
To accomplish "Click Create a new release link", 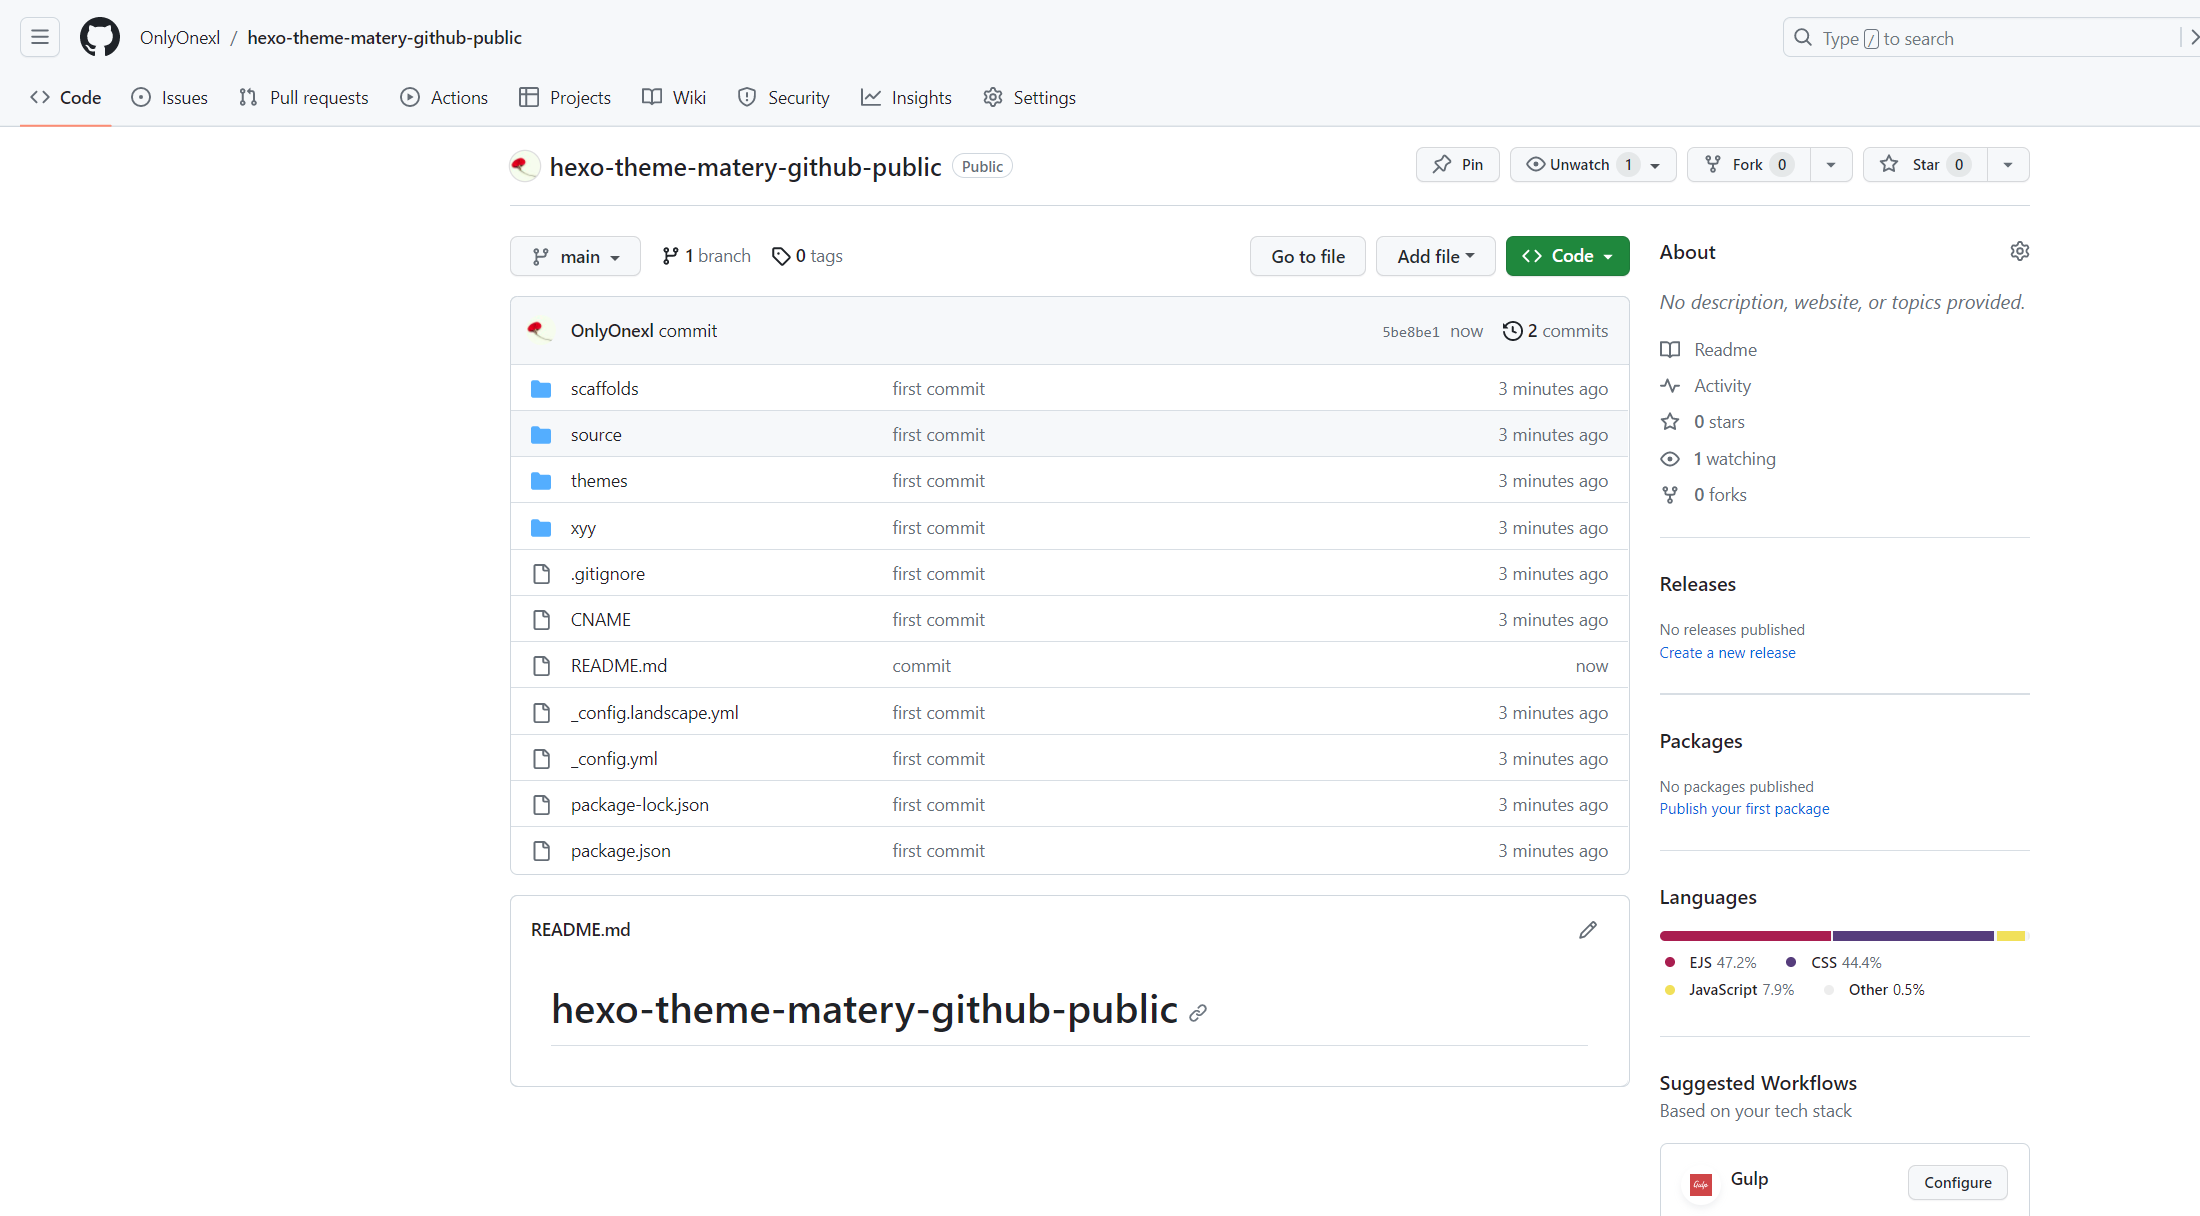I will click(1727, 653).
